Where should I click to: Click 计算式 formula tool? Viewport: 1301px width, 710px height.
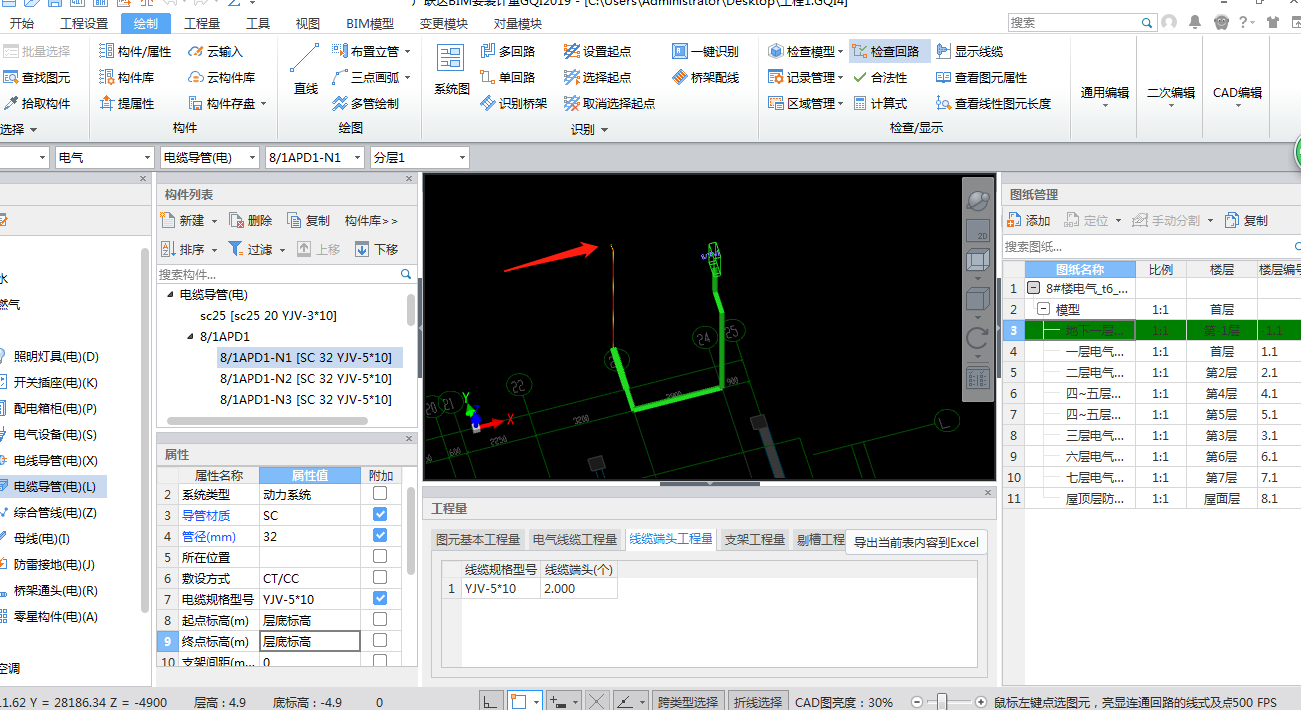click(x=879, y=103)
